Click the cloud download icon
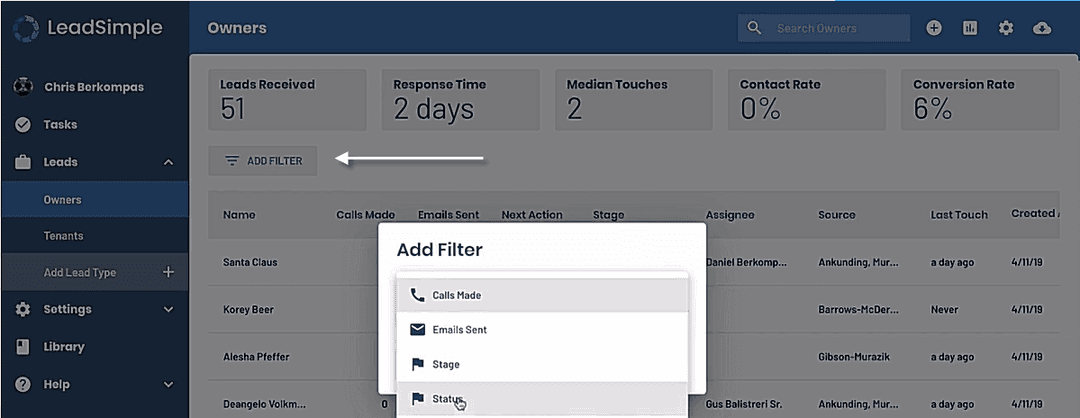 tap(1042, 28)
